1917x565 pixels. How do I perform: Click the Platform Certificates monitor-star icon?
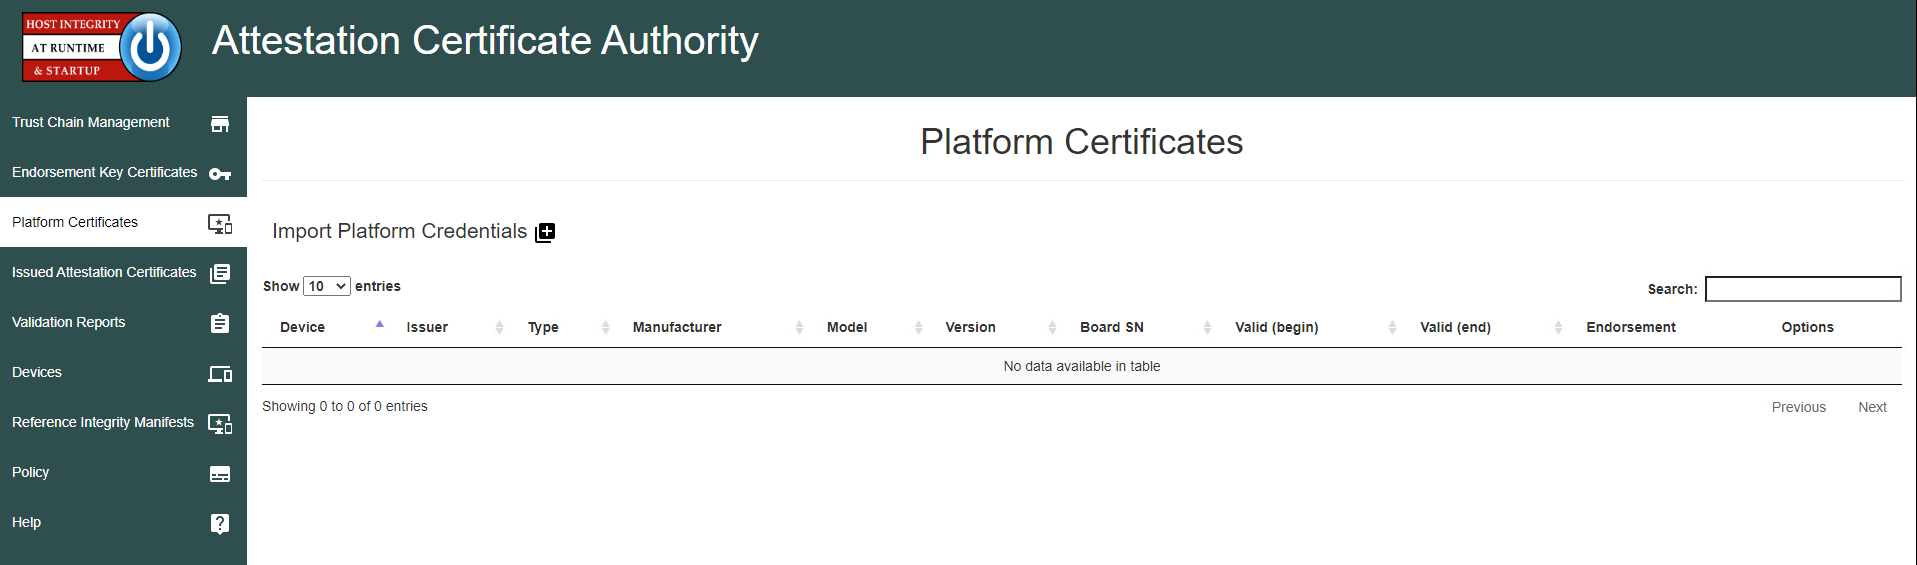pos(220,224)
